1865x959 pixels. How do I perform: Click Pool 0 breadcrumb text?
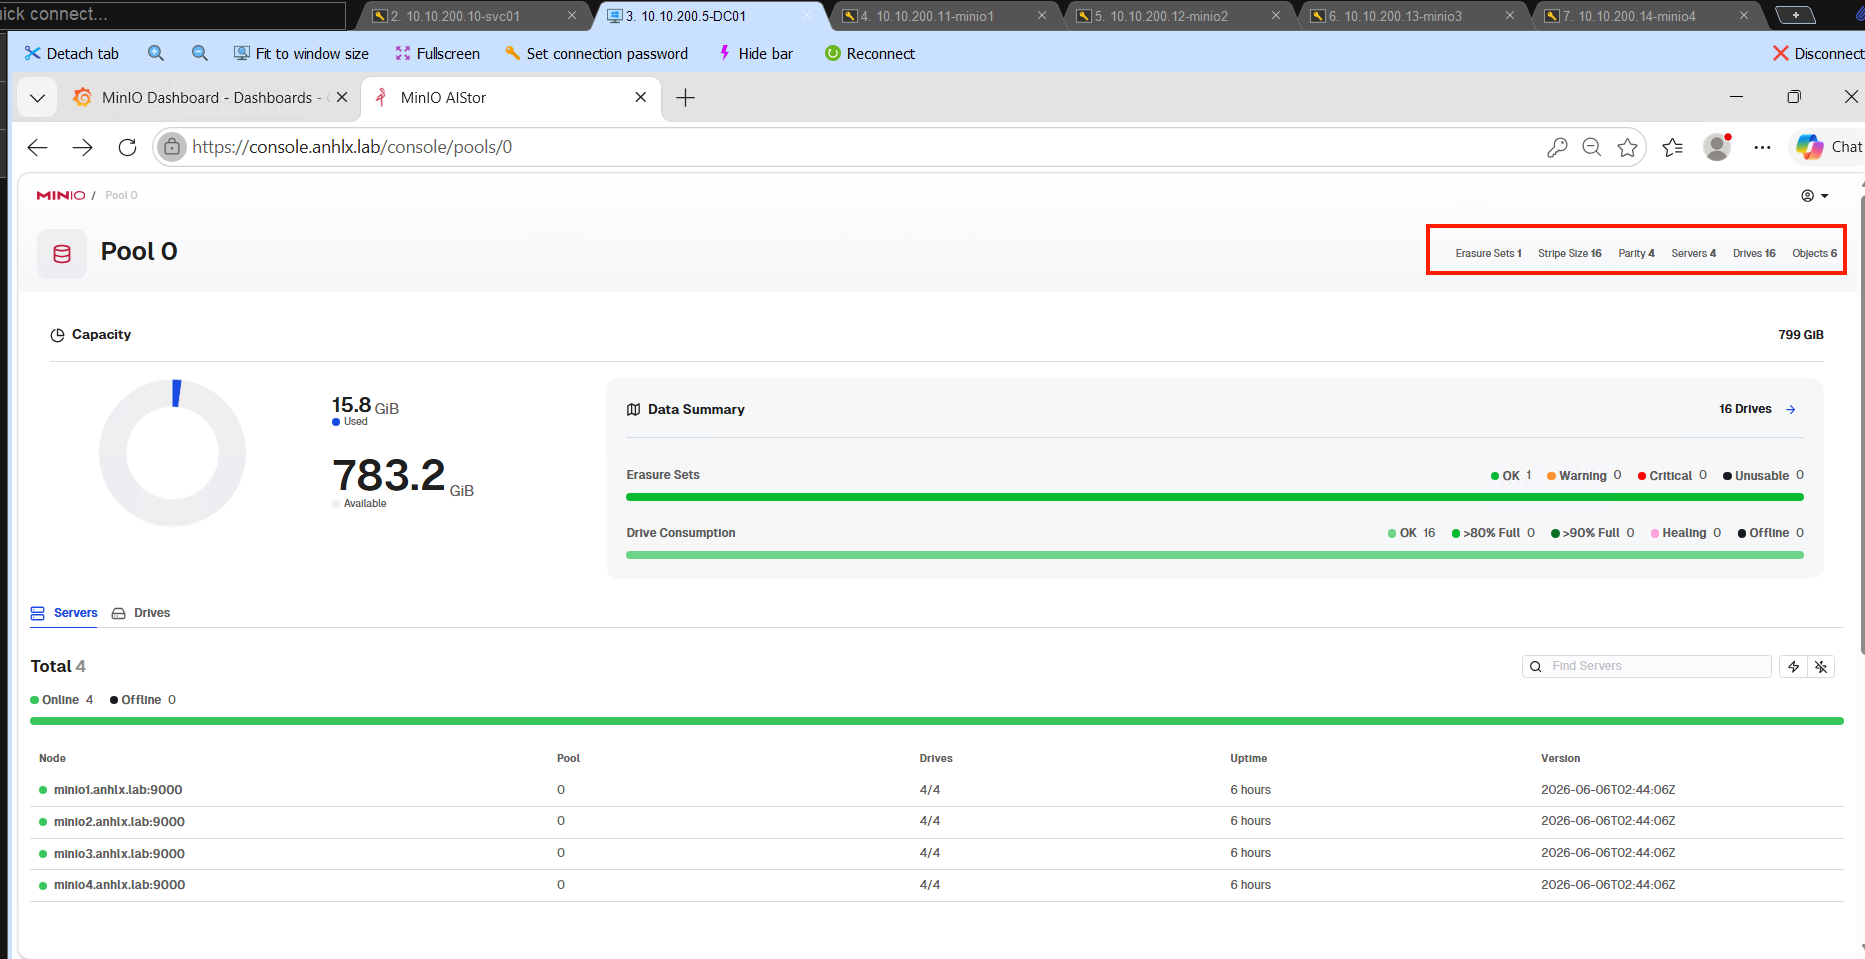[121, 195]
